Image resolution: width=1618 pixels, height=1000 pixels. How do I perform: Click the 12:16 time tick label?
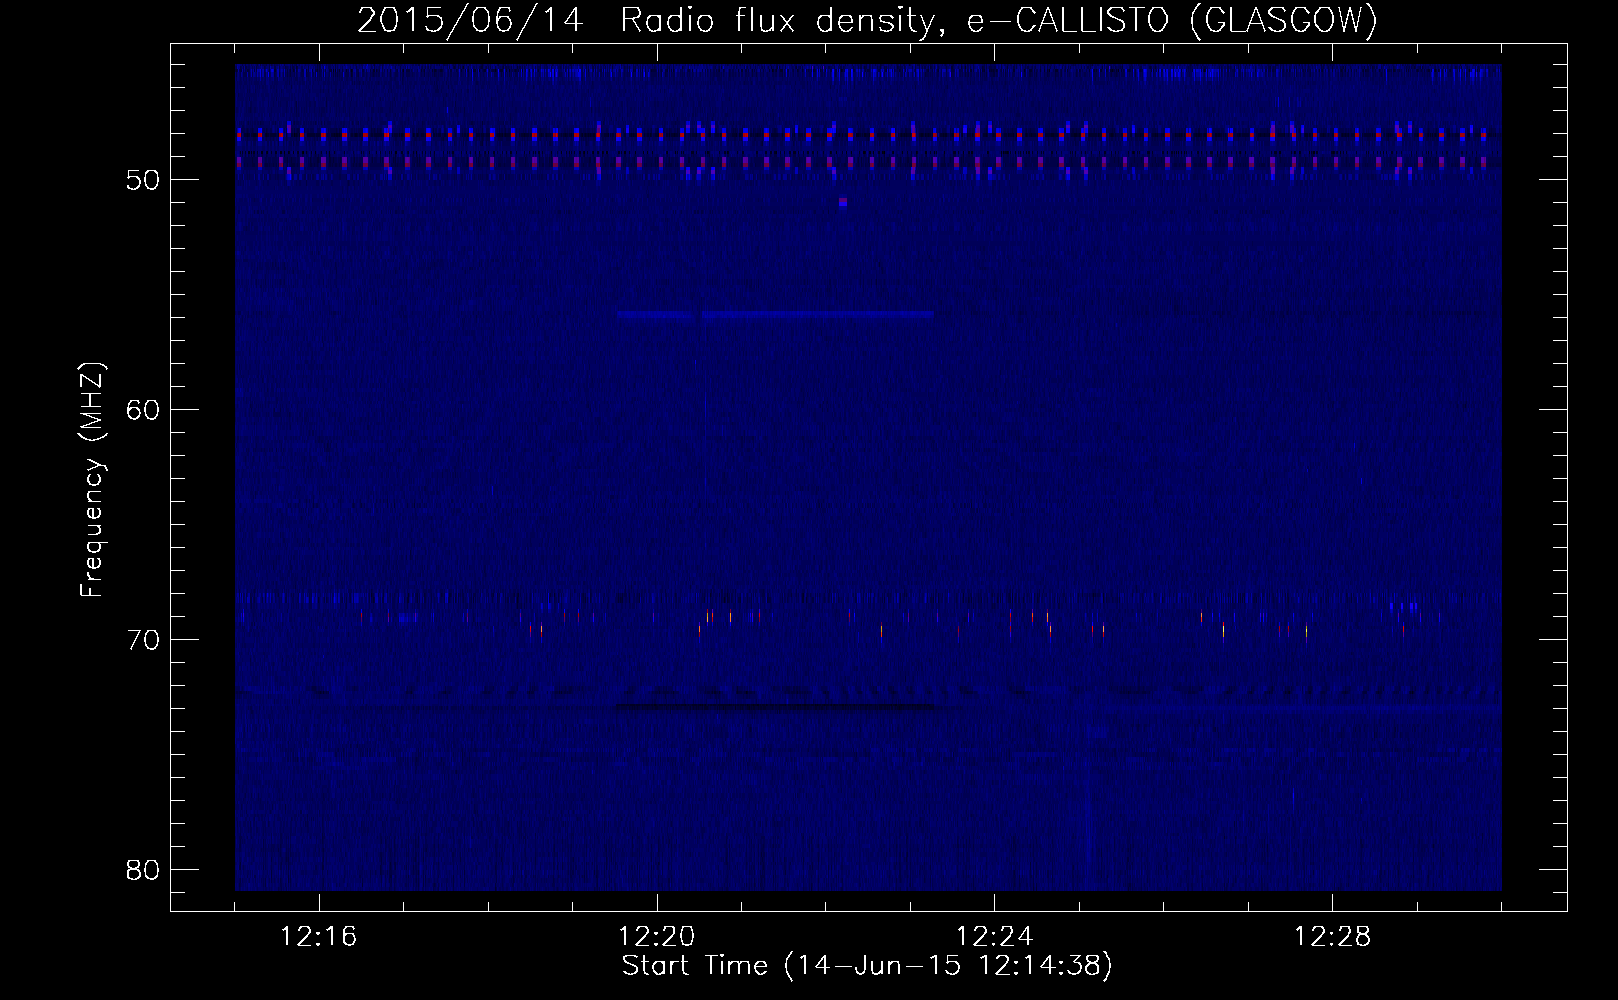(x=320, y=937)
